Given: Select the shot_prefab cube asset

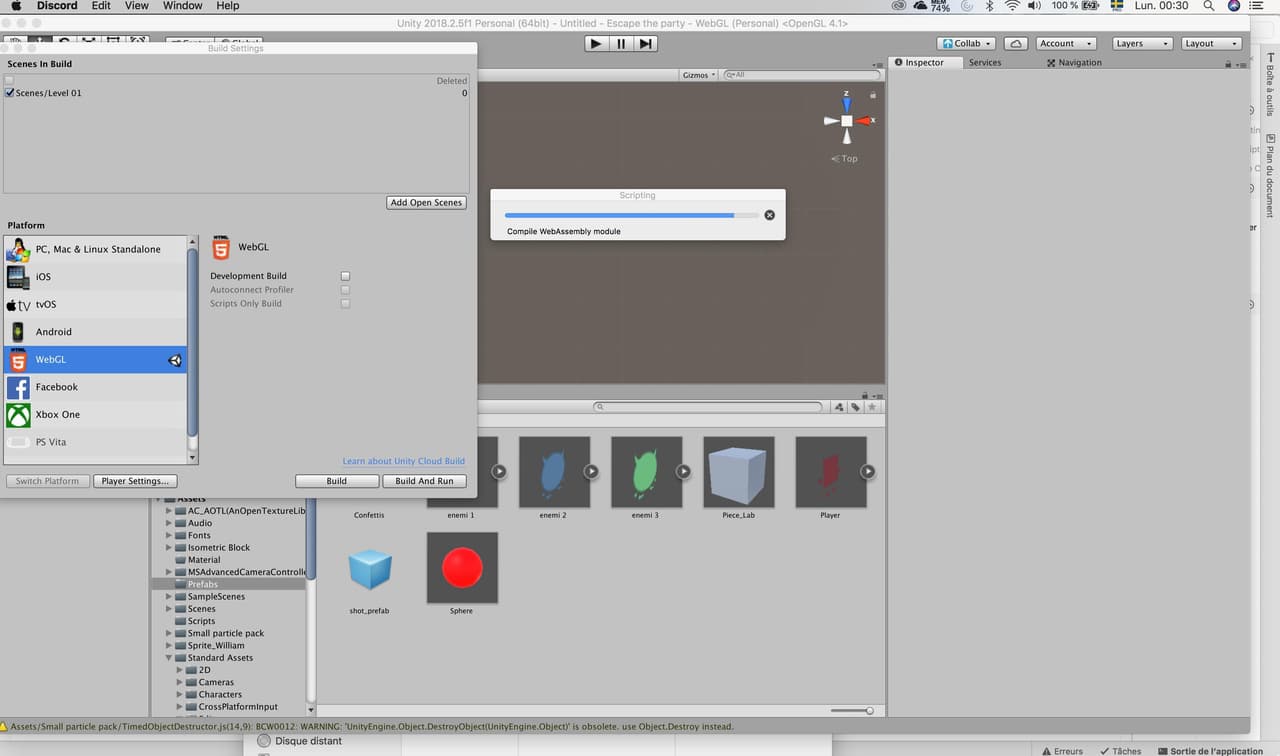Looking at the screenshot, I should pyautogui.click(x=370, y=568).
